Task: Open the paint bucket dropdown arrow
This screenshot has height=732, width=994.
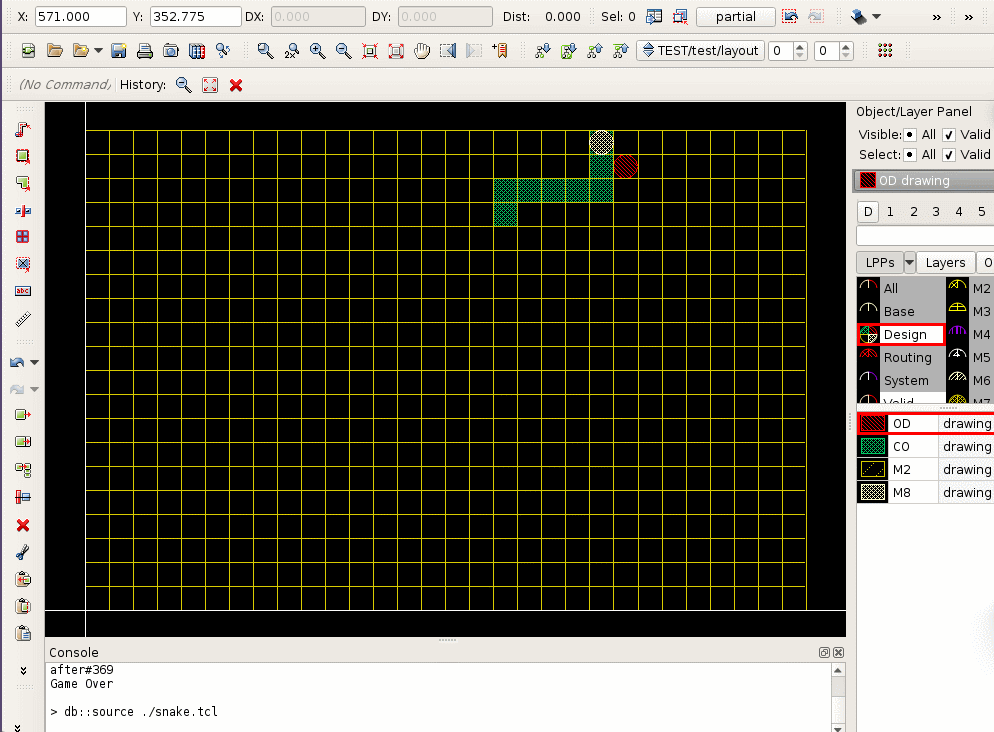Action: (x=877, y=16)
